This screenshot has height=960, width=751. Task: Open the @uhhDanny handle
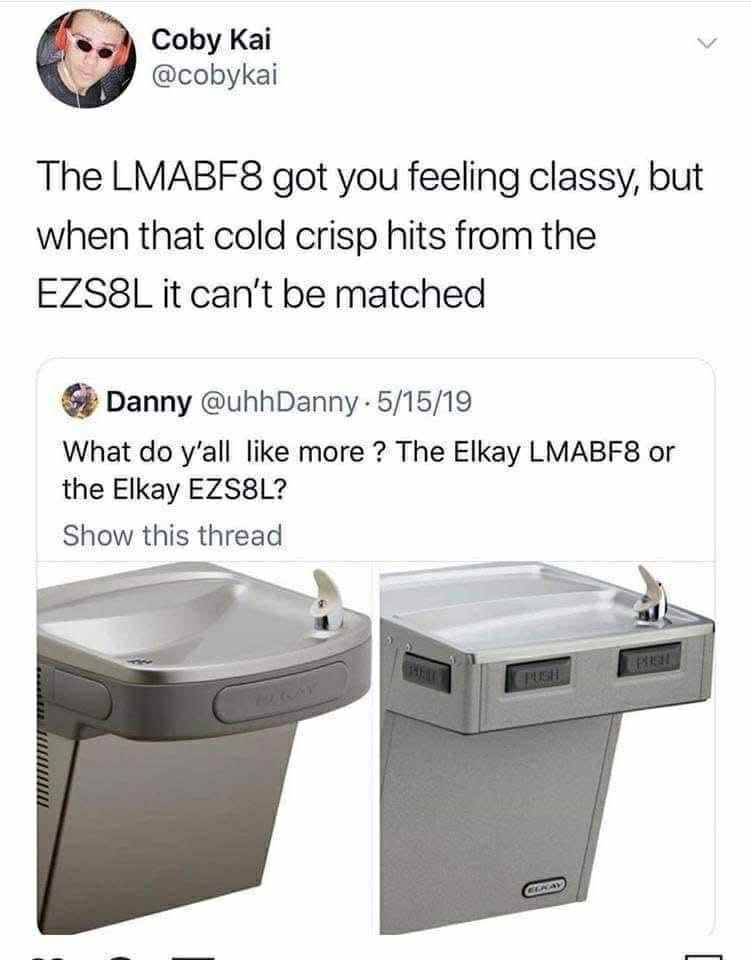coord(275,402)
